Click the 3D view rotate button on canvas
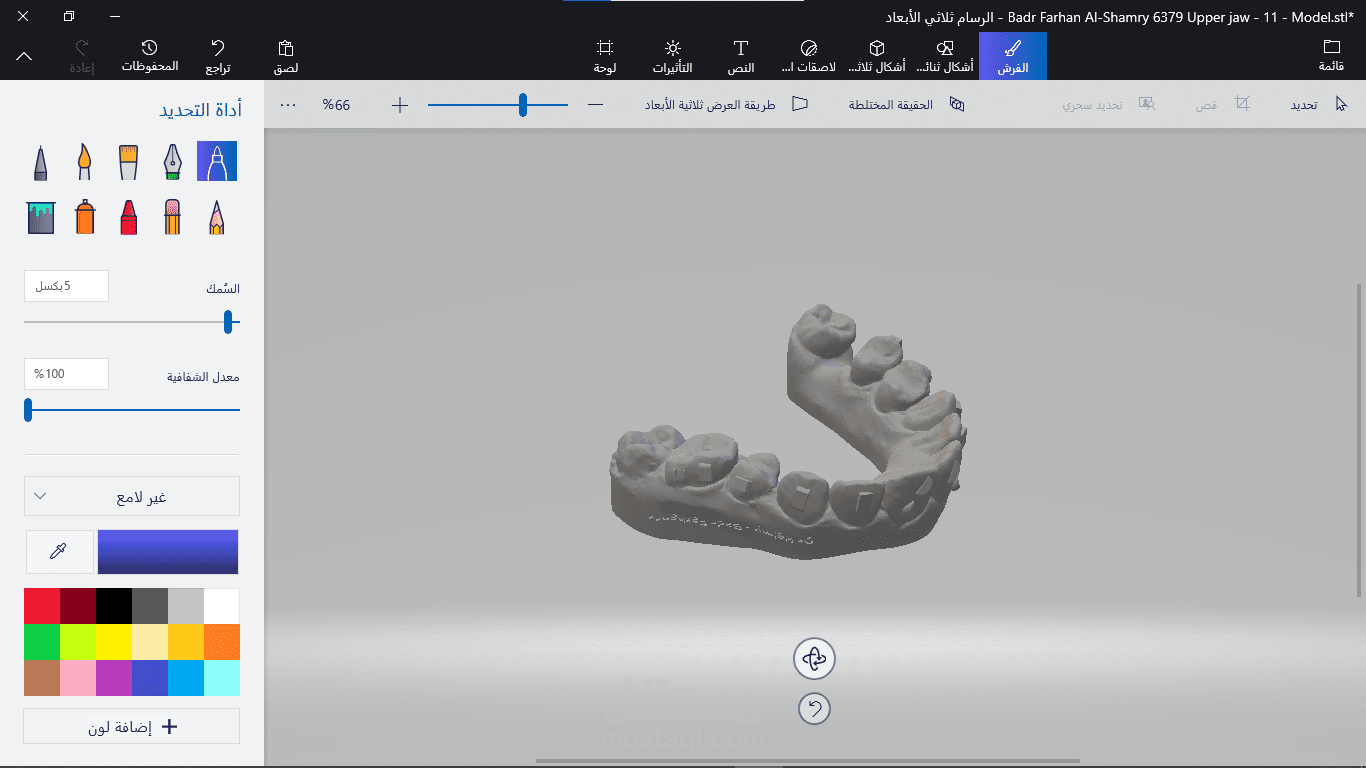Screen dimensions: 1366x768 [814, 659]
